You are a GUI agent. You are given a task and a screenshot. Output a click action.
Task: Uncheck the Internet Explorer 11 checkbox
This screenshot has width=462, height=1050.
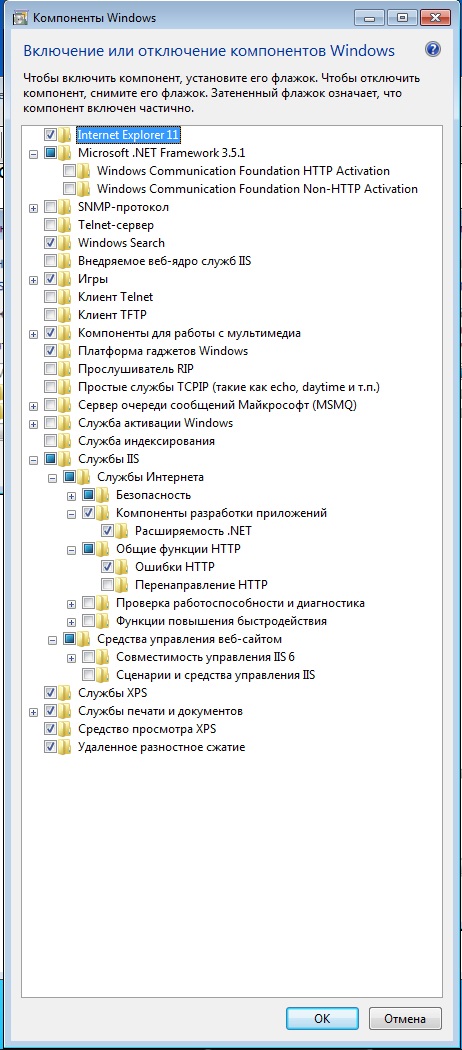coord(50,135)
